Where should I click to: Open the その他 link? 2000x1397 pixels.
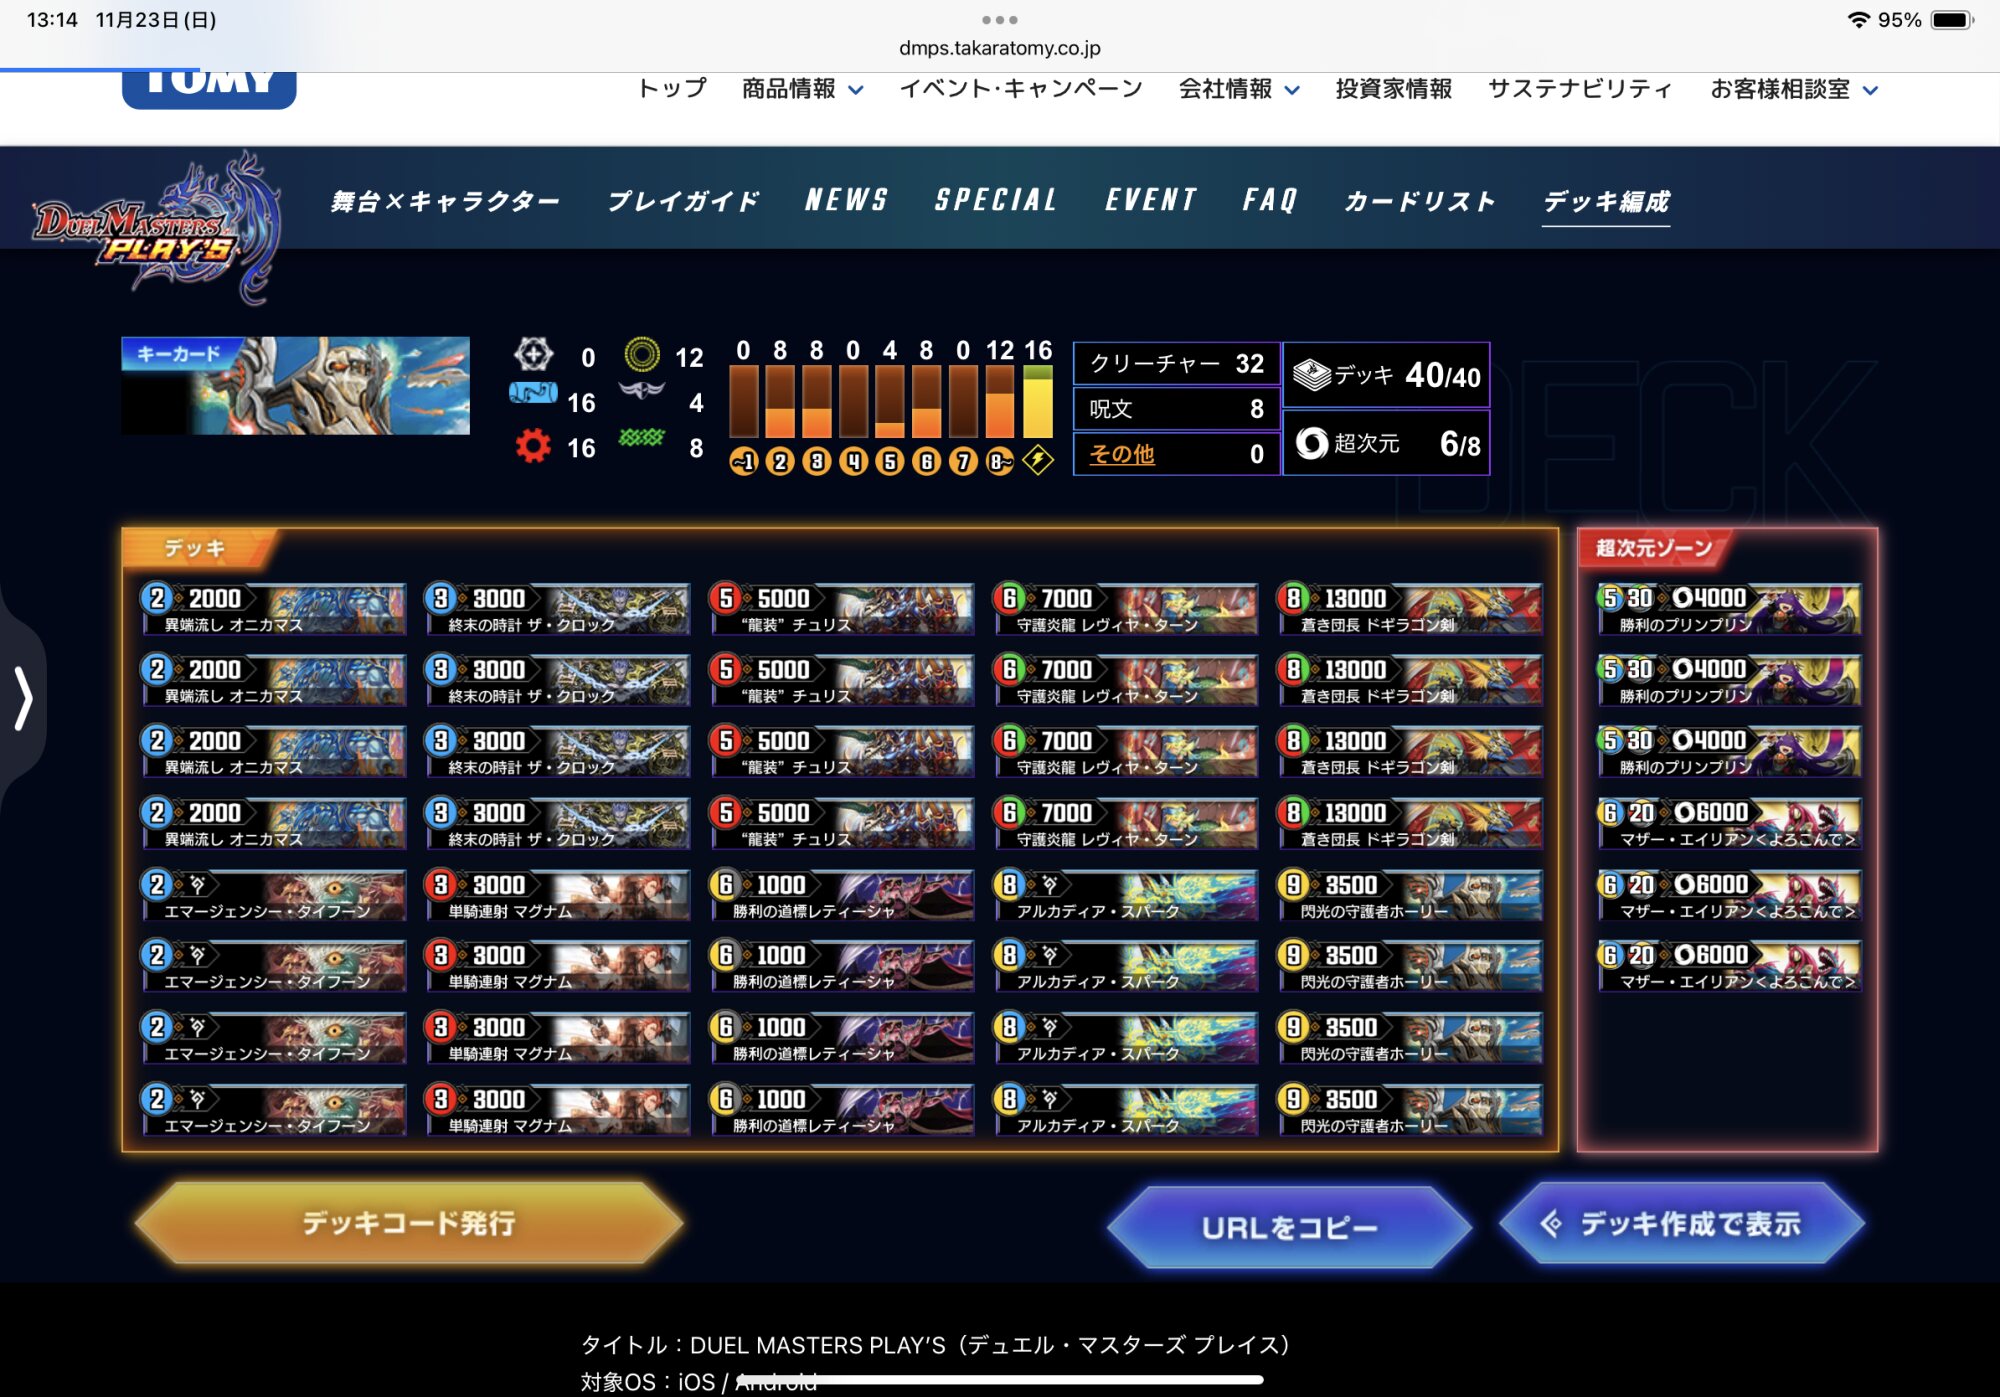[x=1121, y=454]
